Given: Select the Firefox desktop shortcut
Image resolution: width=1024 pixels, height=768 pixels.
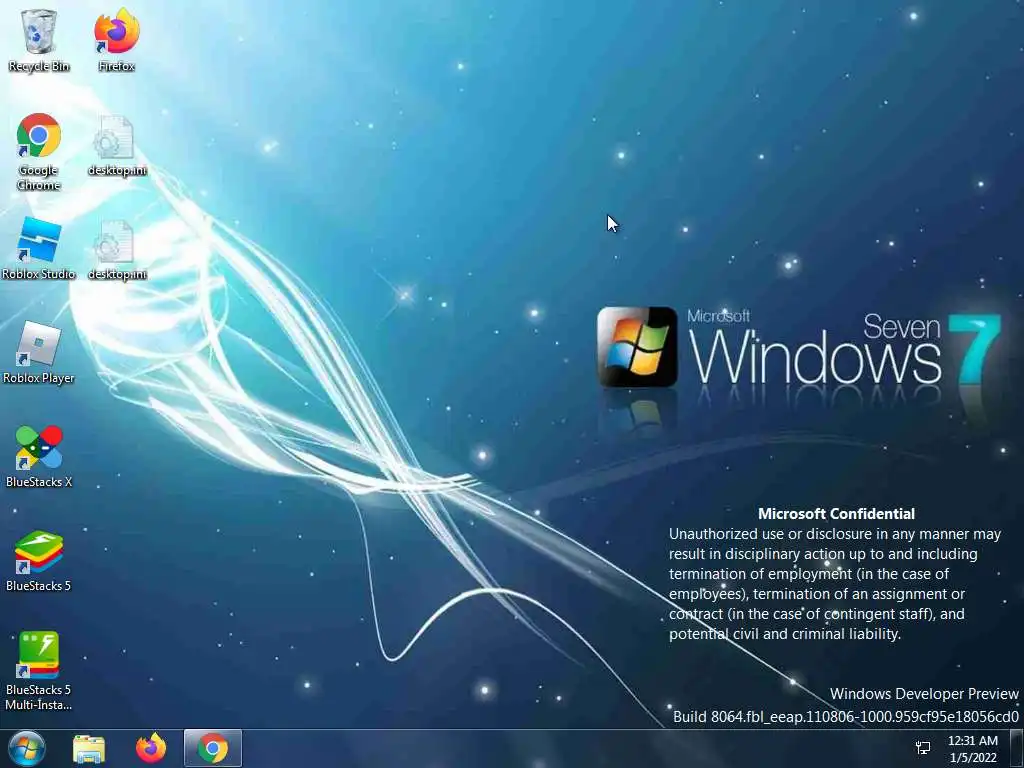Looking at the screenshot, I should tap(116, 39).
